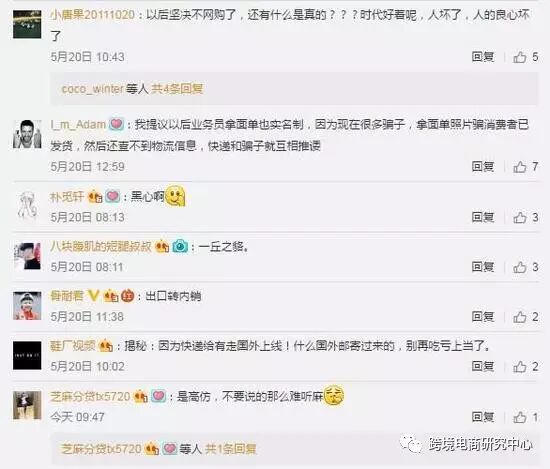Click the pink heart badge next to L_m_Adam
550x469 pixels.
116,125
